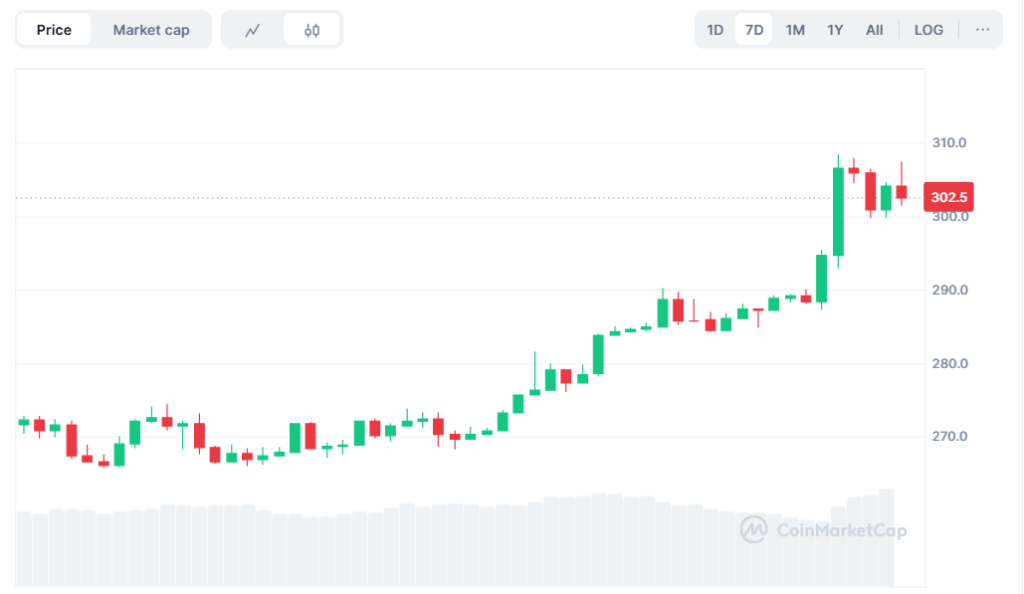Image resolution: width=1024 pixels, height=594 pixels.
Task: Select the candlestick chart icon
Action: 311,30
